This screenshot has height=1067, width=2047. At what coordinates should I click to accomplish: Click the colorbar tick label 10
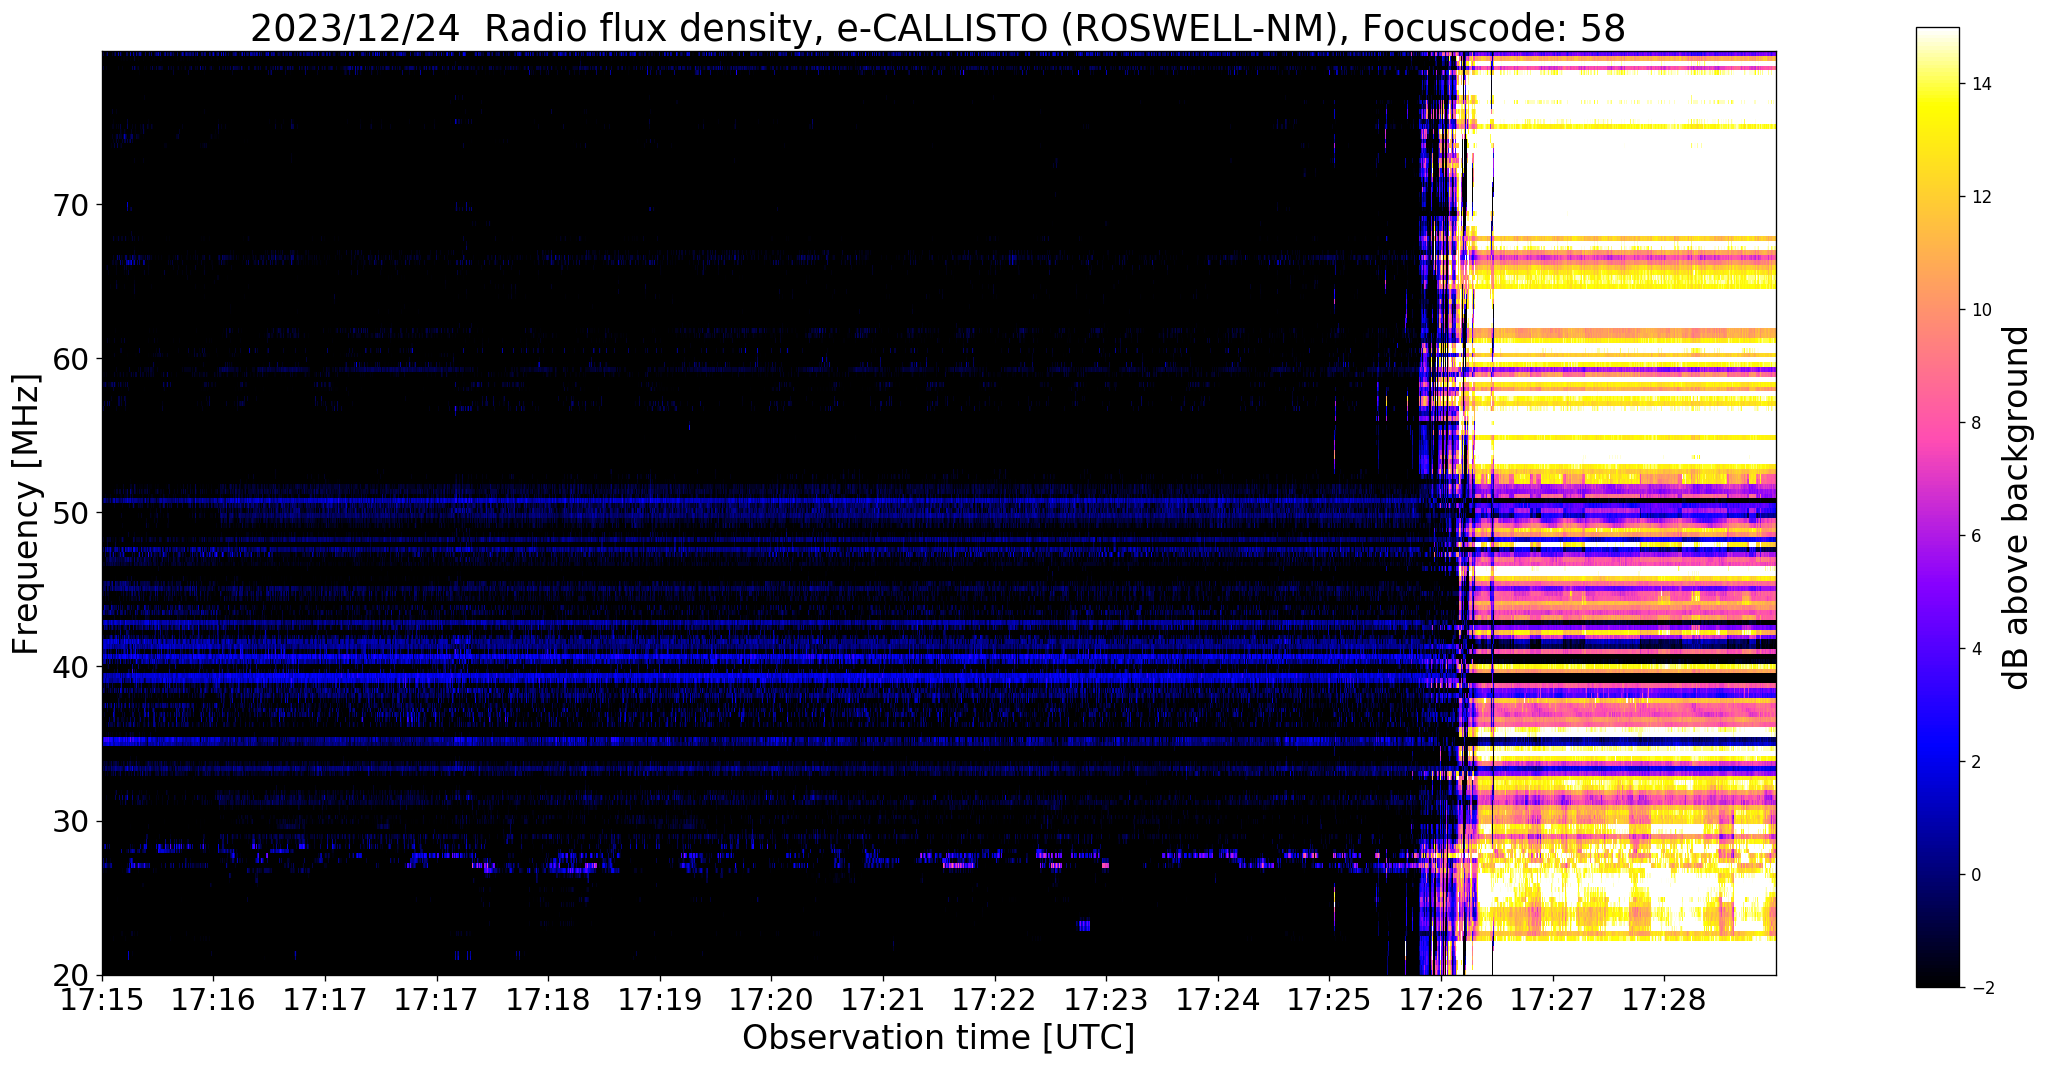pyautogui.click(x=1980, y=310)
